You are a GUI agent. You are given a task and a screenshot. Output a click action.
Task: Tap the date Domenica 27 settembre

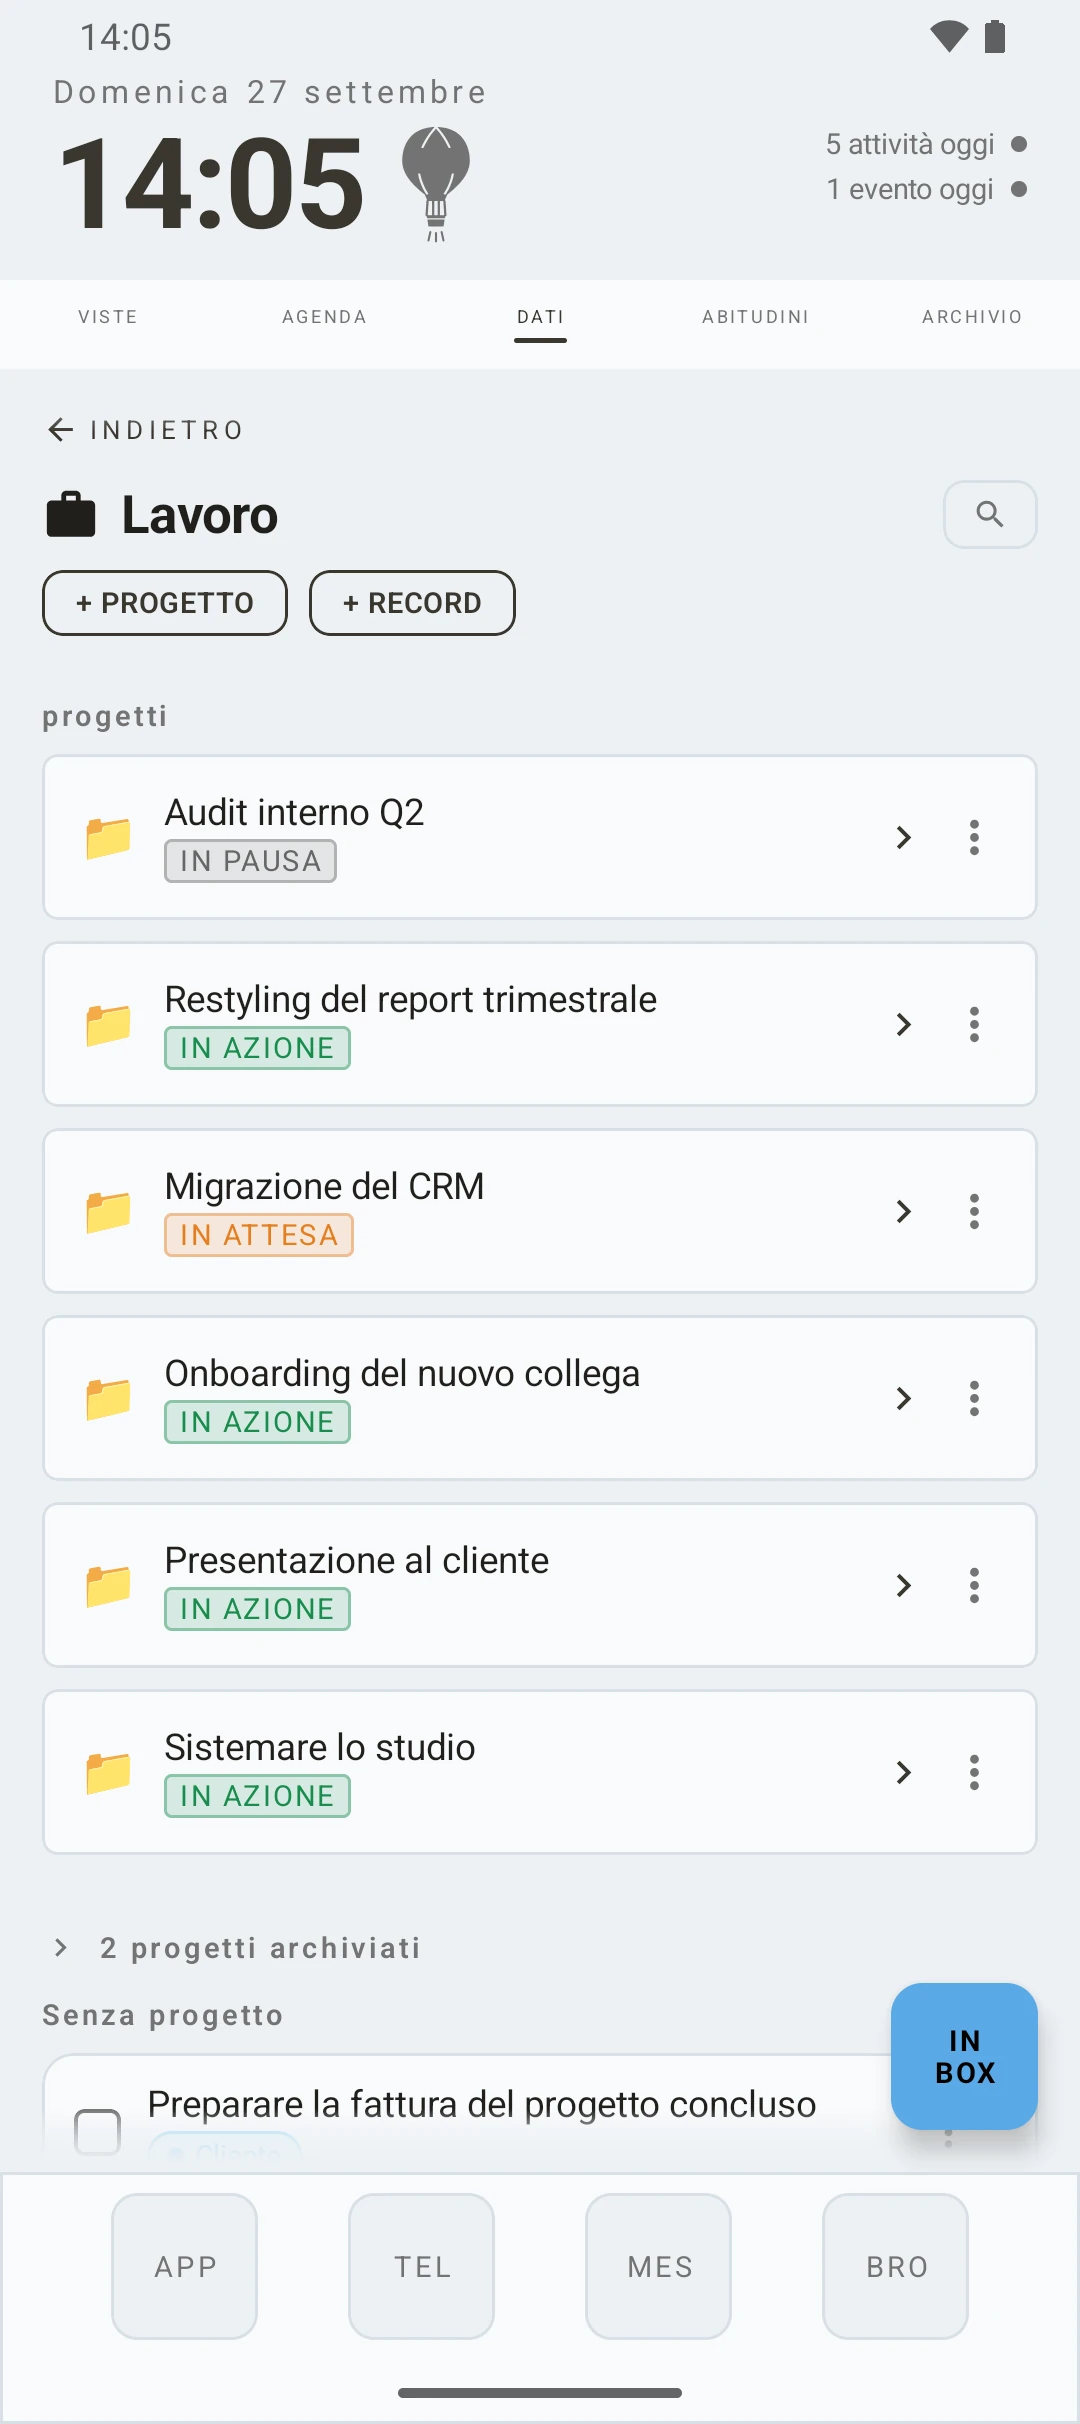270,92
